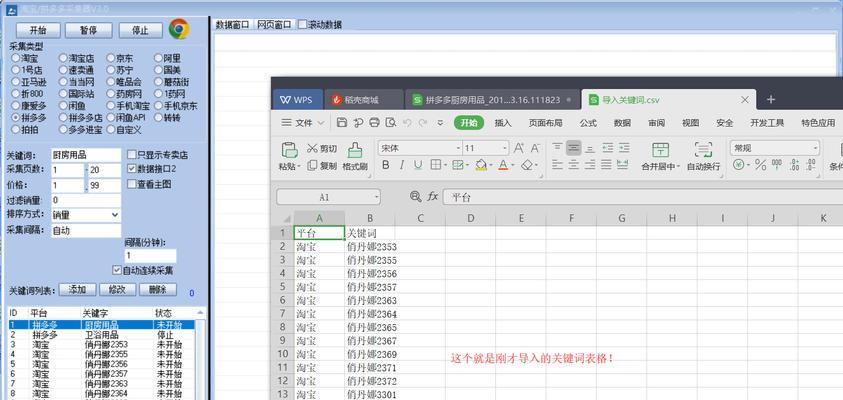Increase font size with large A icon
The height and width of the screenshot is (400, 843).
518,148
